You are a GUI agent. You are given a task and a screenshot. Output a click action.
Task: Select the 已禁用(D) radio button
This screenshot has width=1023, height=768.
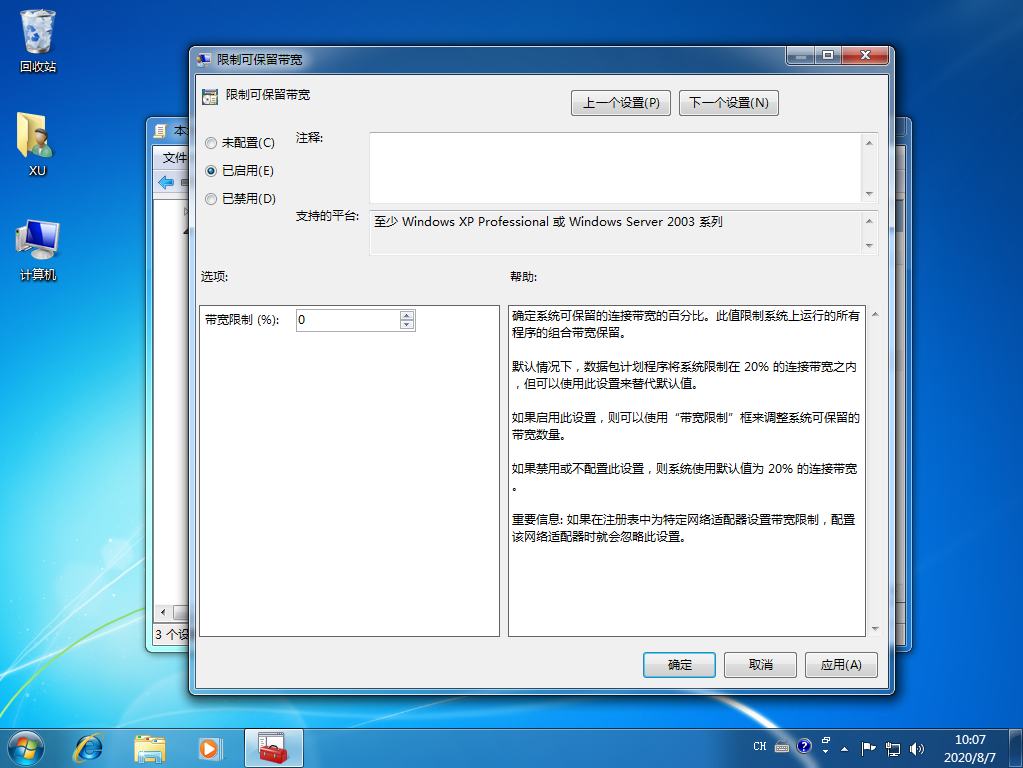[211, 199]
